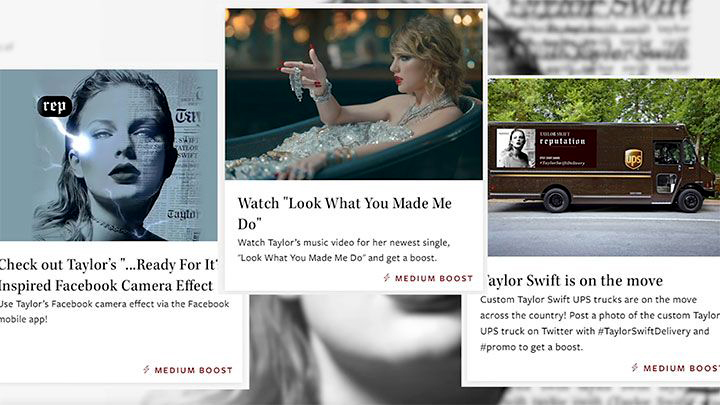Click the lightning bolt icon on the music video card

click(x=387, y=279)
